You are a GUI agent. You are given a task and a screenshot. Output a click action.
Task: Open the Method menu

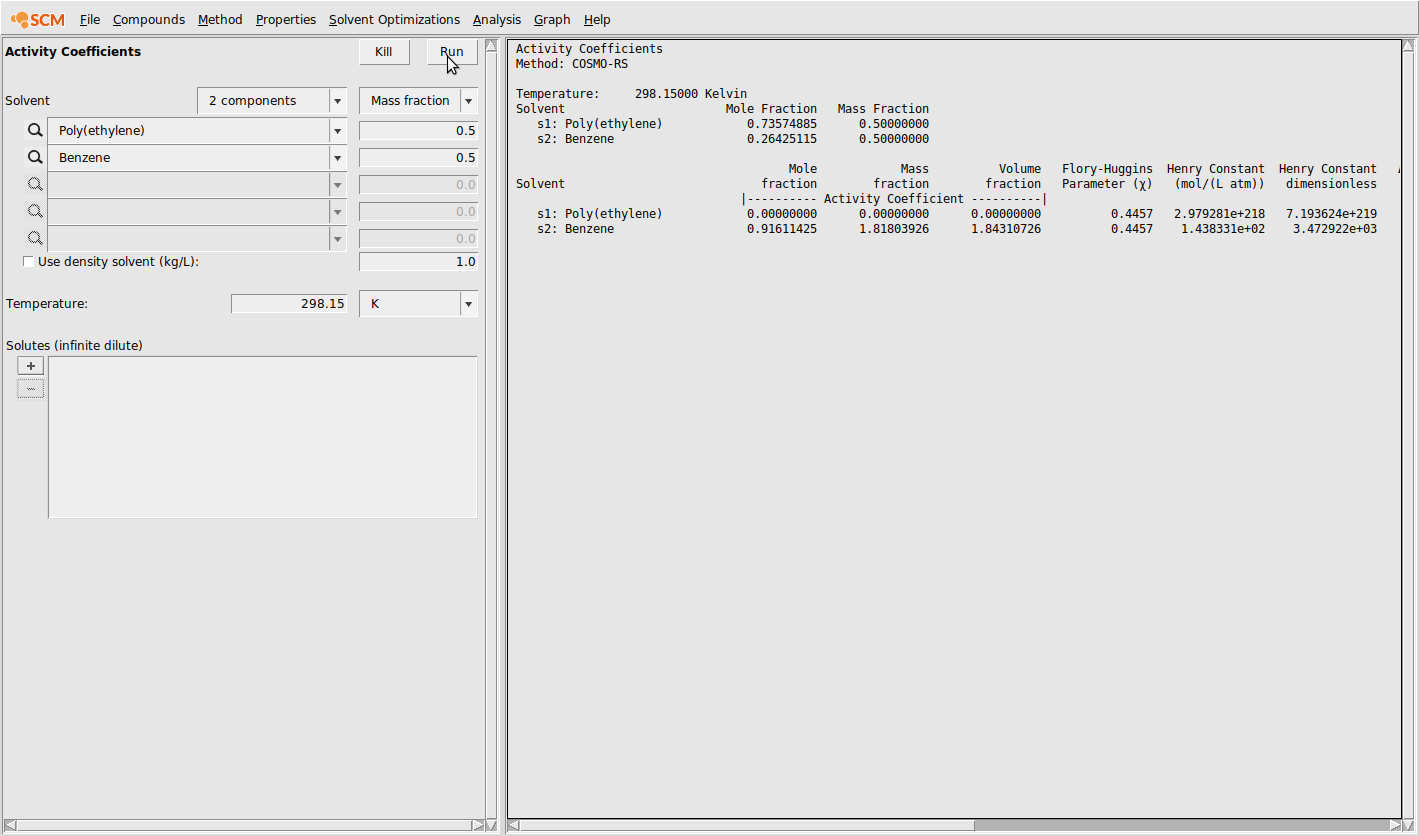pyautogui.click(x=220, y=19)
